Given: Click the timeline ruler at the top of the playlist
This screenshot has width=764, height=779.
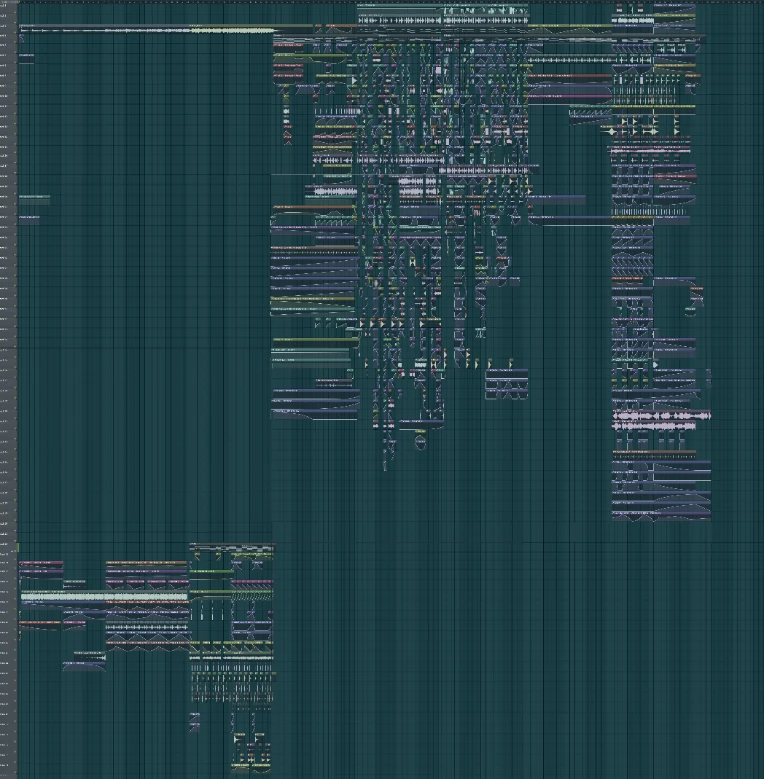Looking at the screenshot, I should point(390,2).
